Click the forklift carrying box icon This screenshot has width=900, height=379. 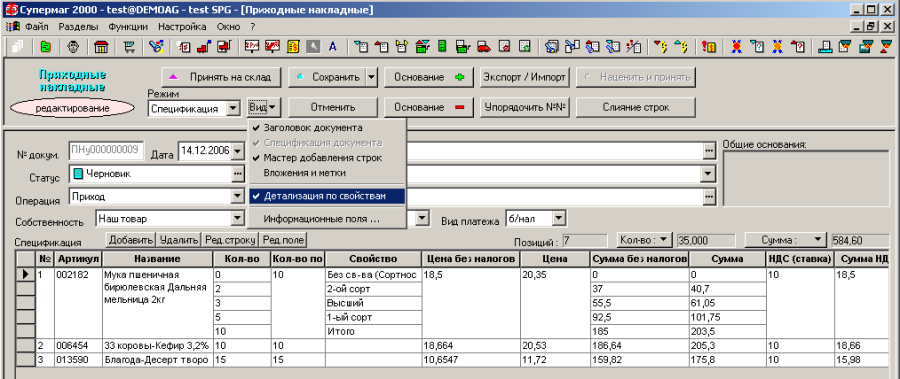coord(223,47)
